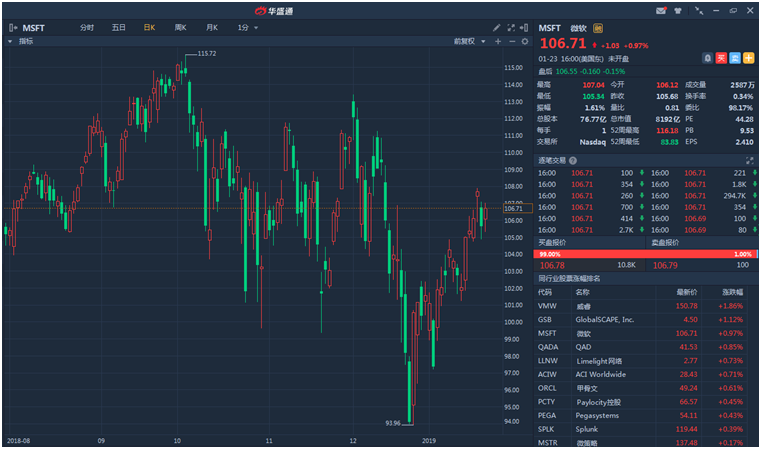The height and width of the screenshot is (449, 761).
Task: Zoom out chart with minus icon
Action: (x=512, y=41)
